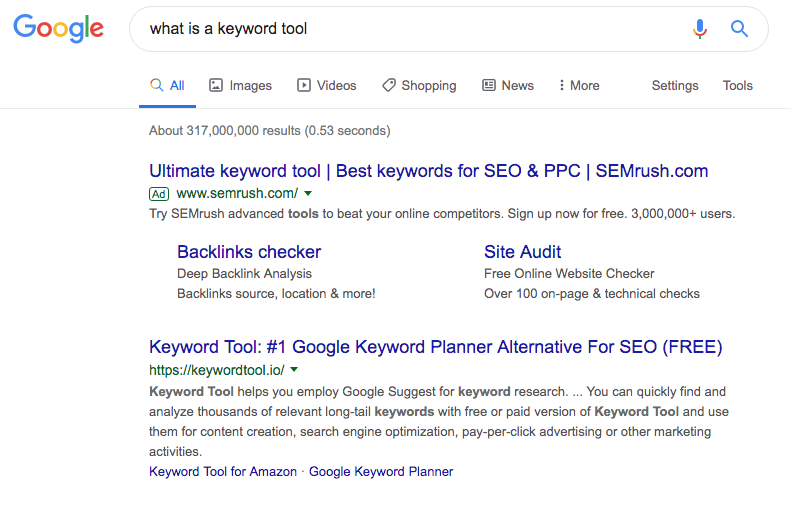Open Keyword Tool Google Keyword Planner Alternative result
This screenshot has width=791, height=505.
click(x=436, y=347)
